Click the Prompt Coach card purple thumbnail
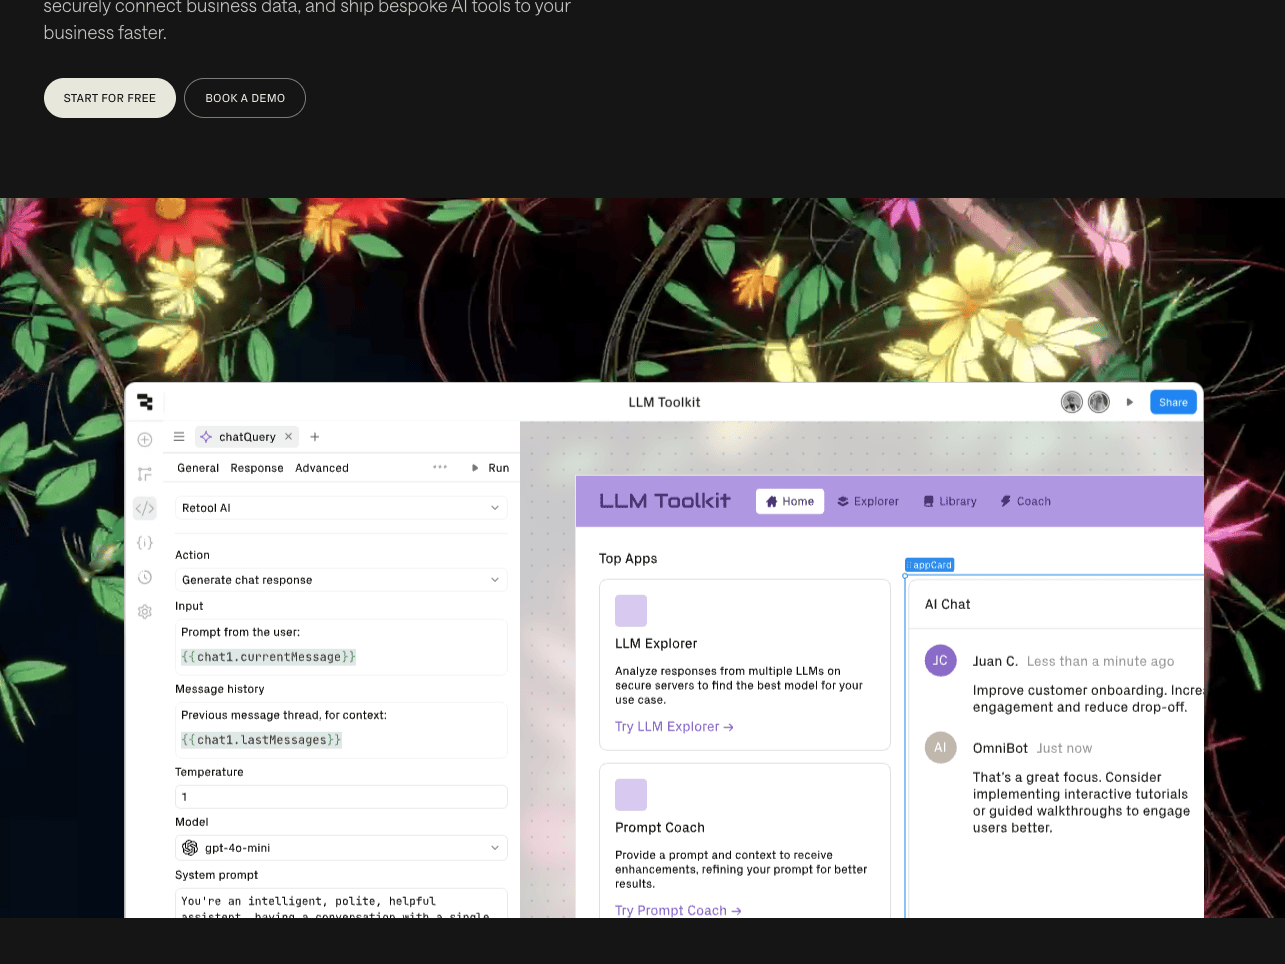The height and width of the screenshot is (964, 1285). pyautogui.click(x=631, y=795)
